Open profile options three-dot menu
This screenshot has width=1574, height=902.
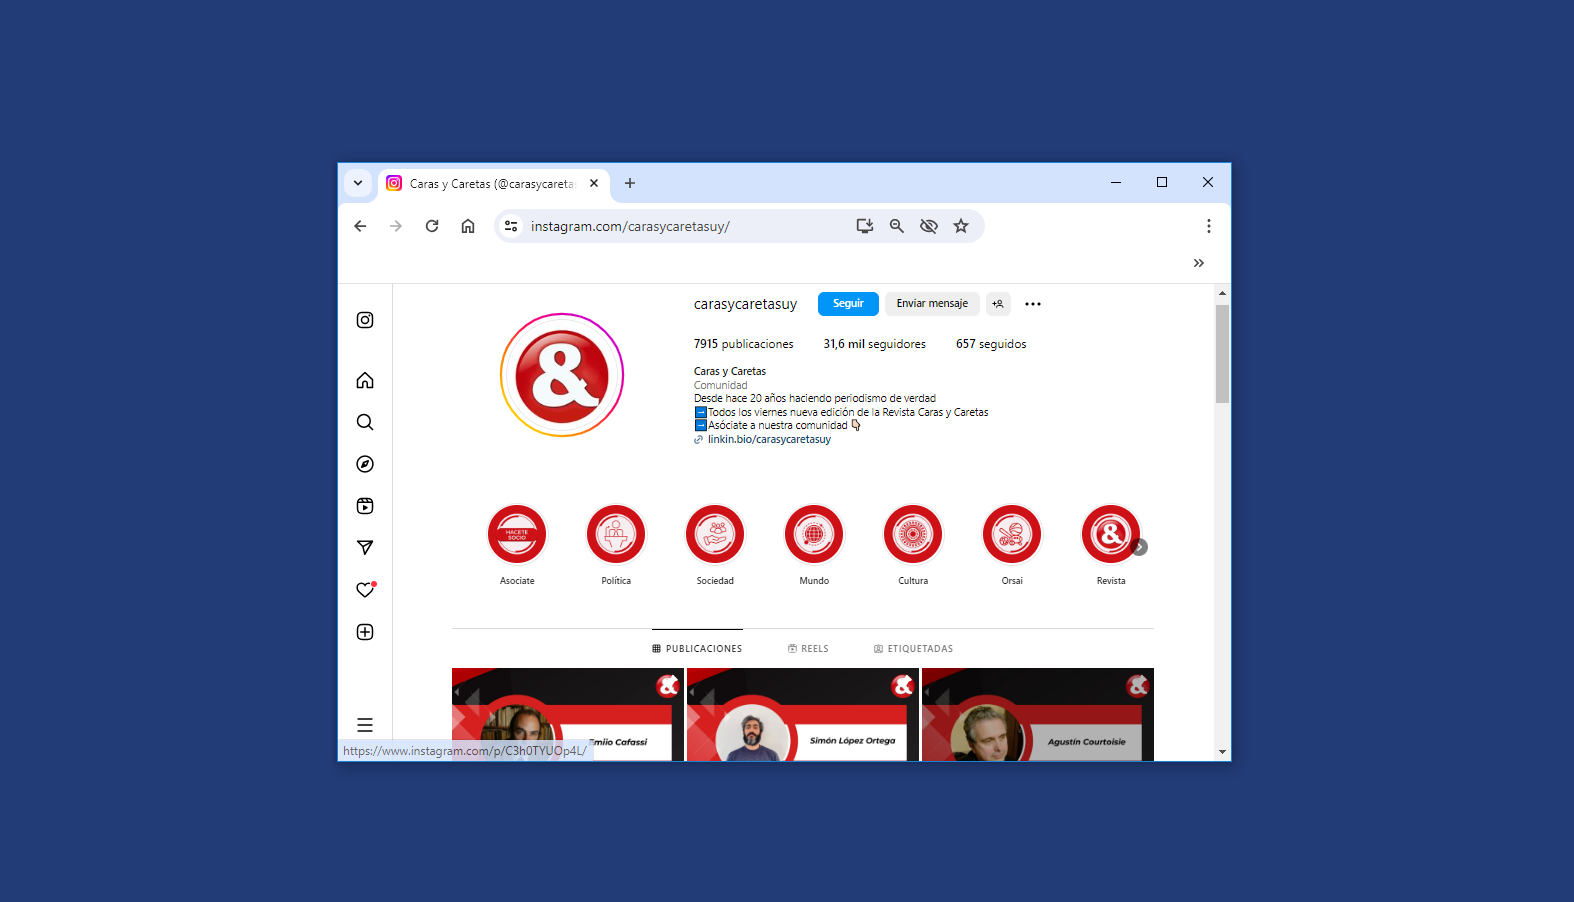(x=1033, y=304)
